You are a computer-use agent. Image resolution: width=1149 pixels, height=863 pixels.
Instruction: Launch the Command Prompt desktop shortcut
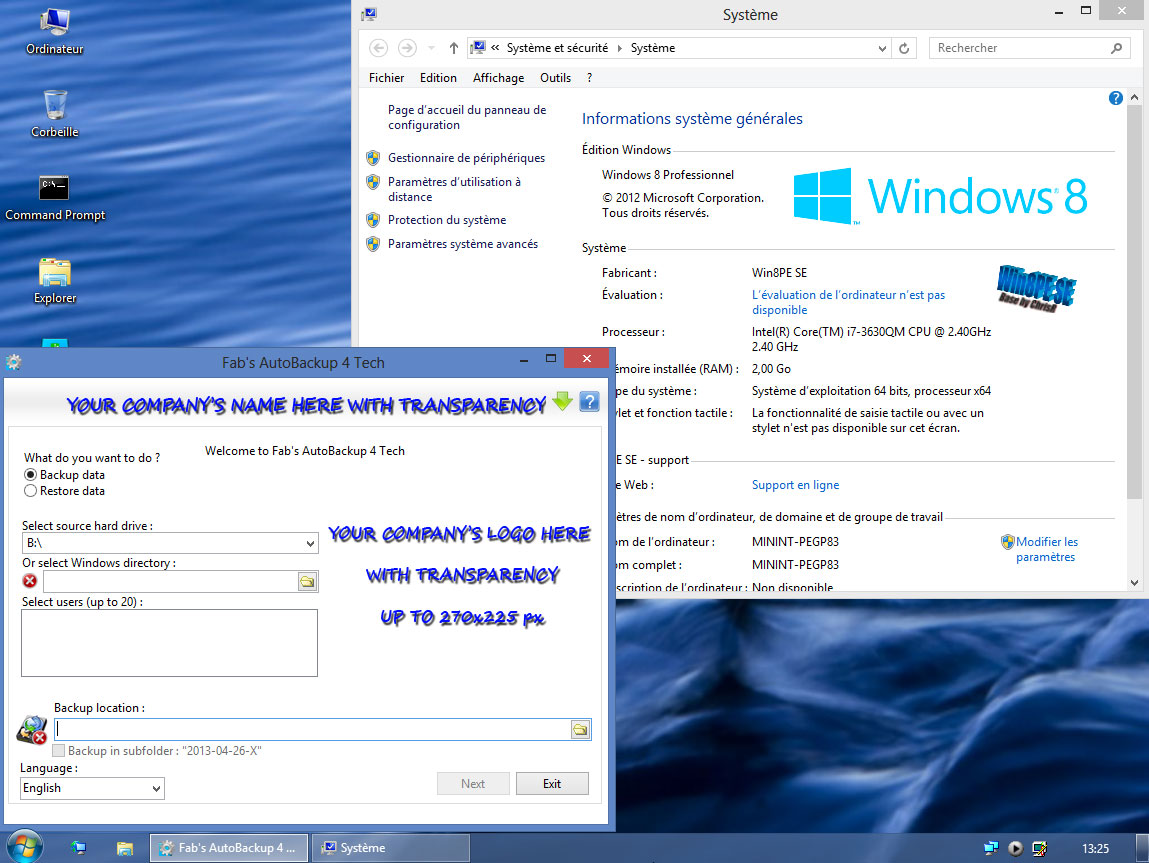point(55,197)
